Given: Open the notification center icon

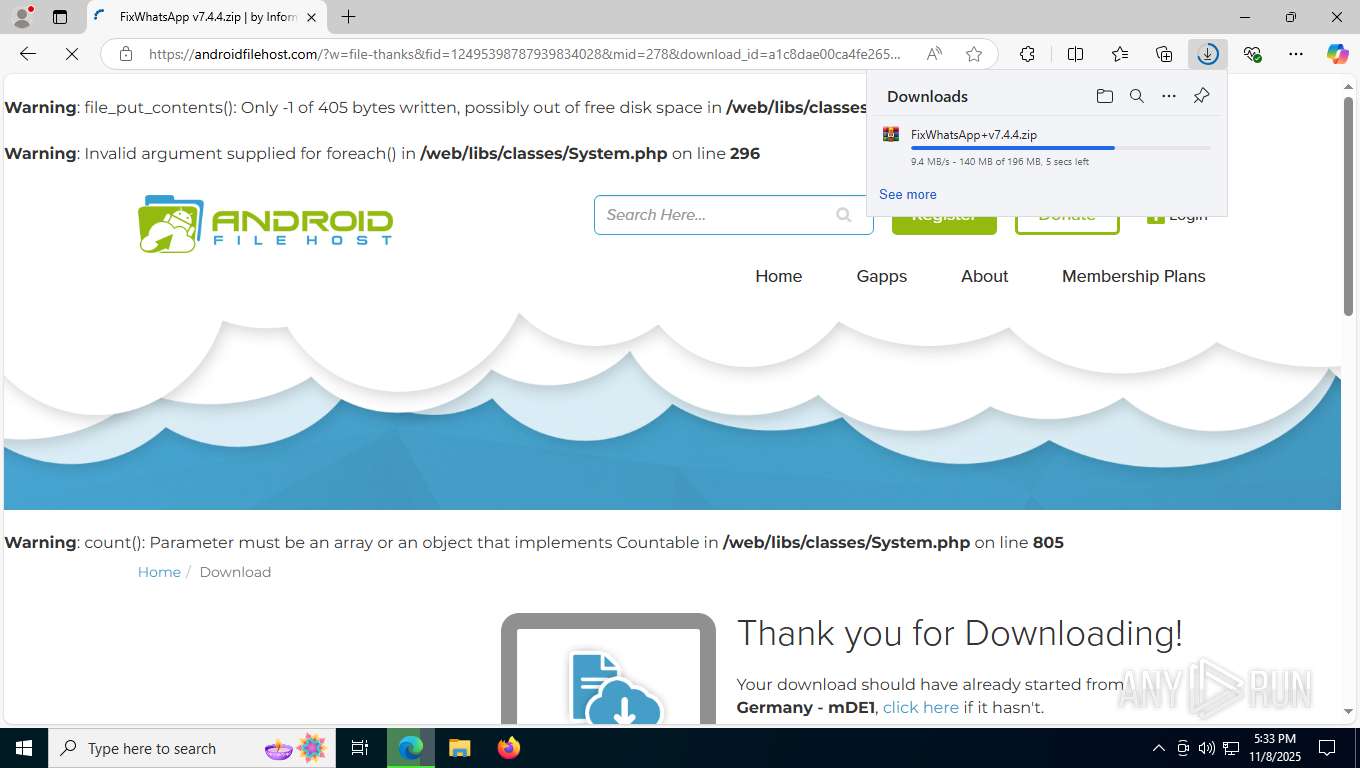Looking at the screenshot, I should 1327,748.
